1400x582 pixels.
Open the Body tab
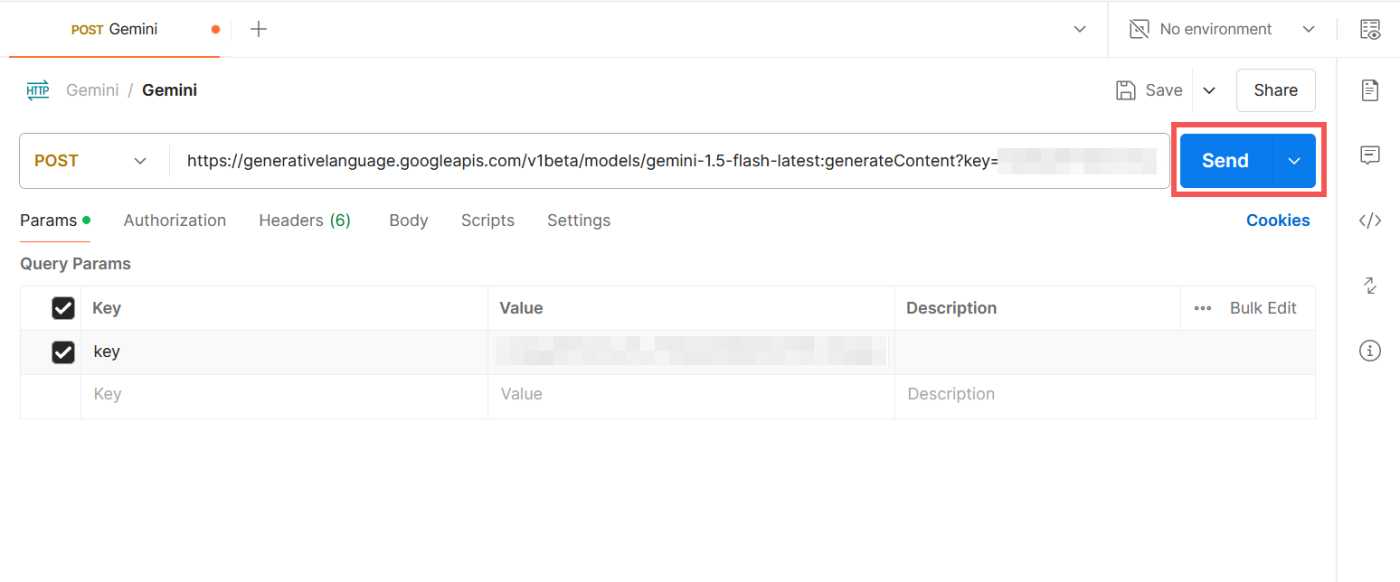[x=408, y=220]
